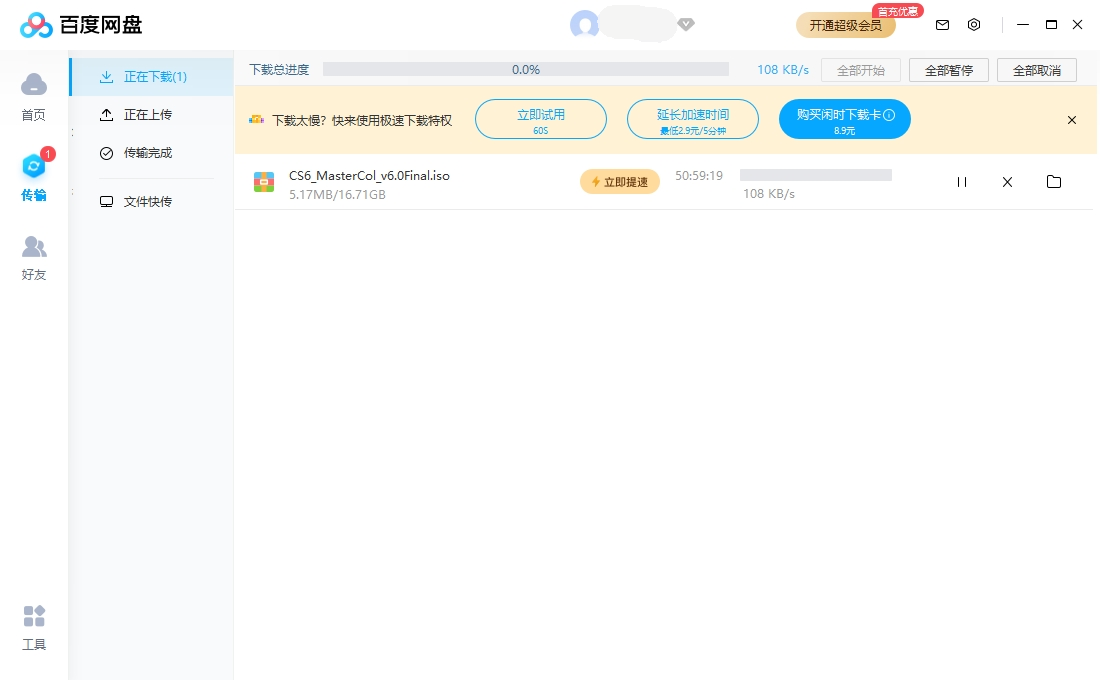Open the 好友 friends sidebar icon
This screenshot has width=1100, height=680.
34,246
